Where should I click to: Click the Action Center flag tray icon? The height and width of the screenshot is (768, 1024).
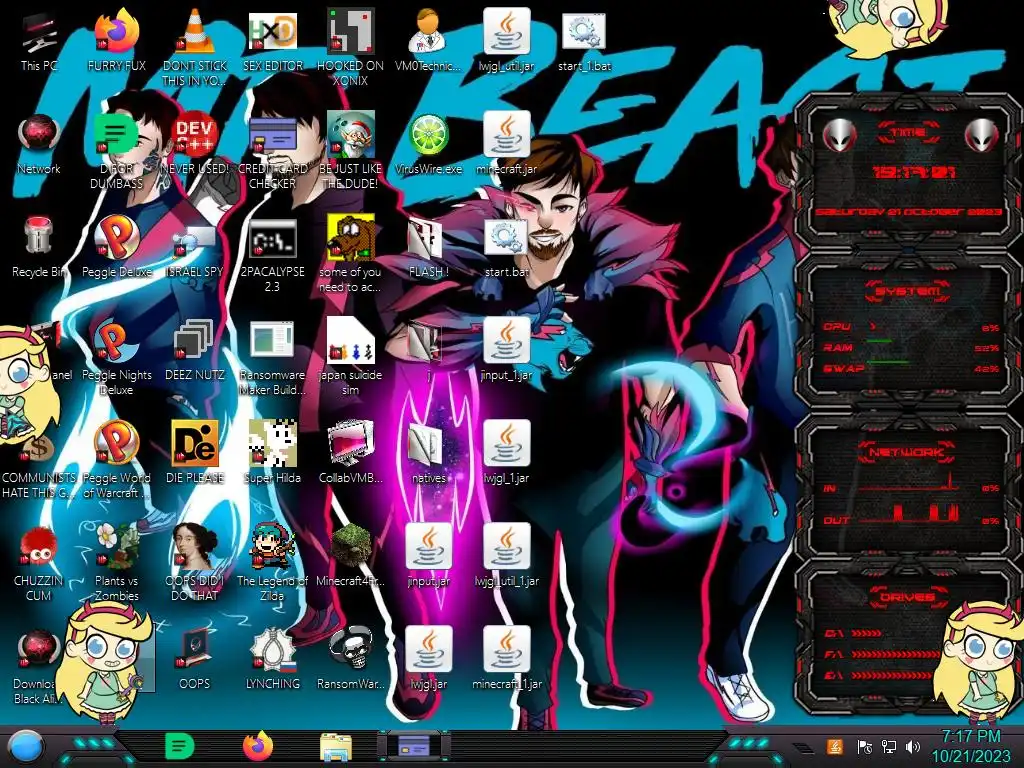(865, 746)
